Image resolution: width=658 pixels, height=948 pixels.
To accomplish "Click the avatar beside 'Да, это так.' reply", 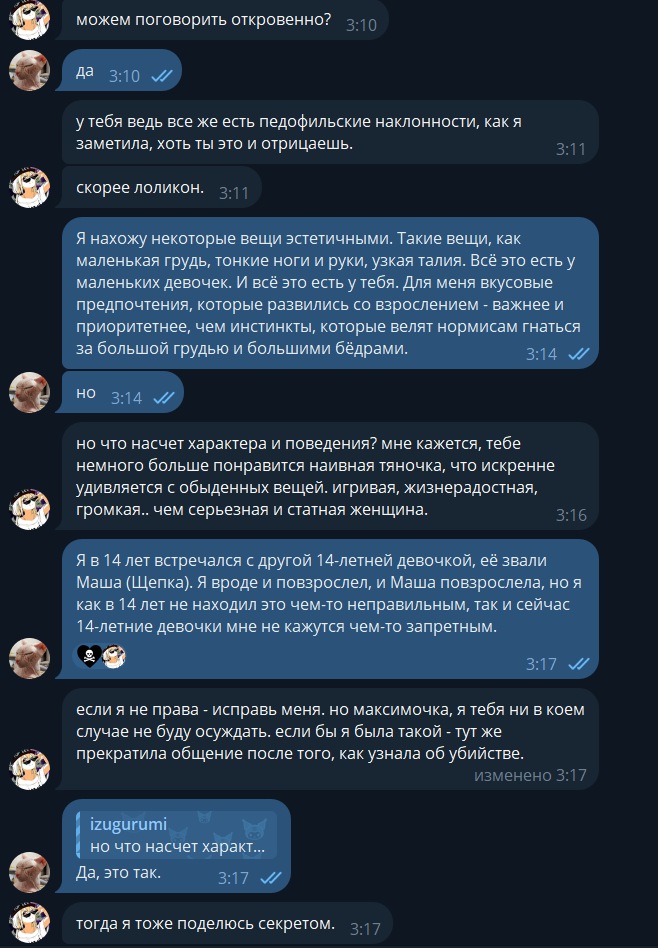I will 29,872.
